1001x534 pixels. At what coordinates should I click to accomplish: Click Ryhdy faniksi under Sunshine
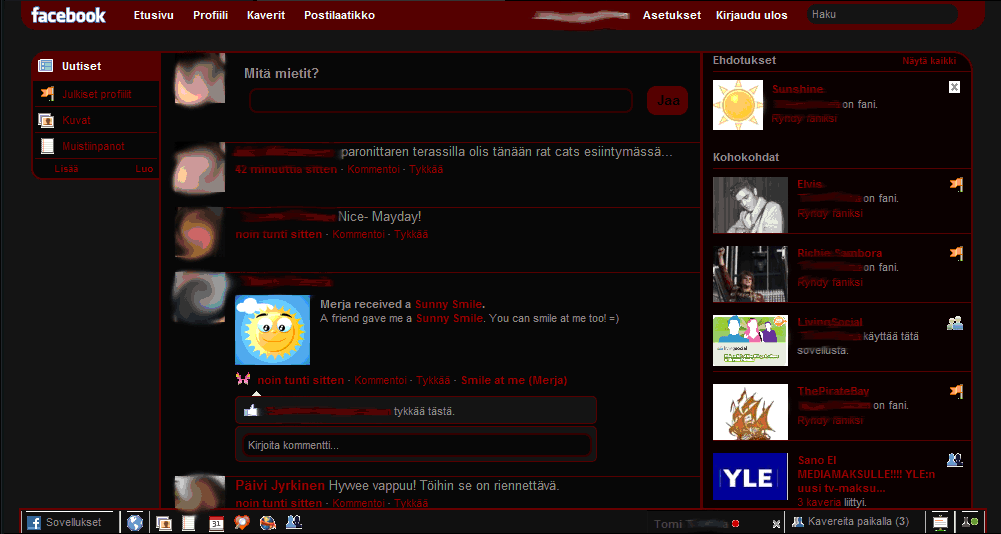pos(804,119)
